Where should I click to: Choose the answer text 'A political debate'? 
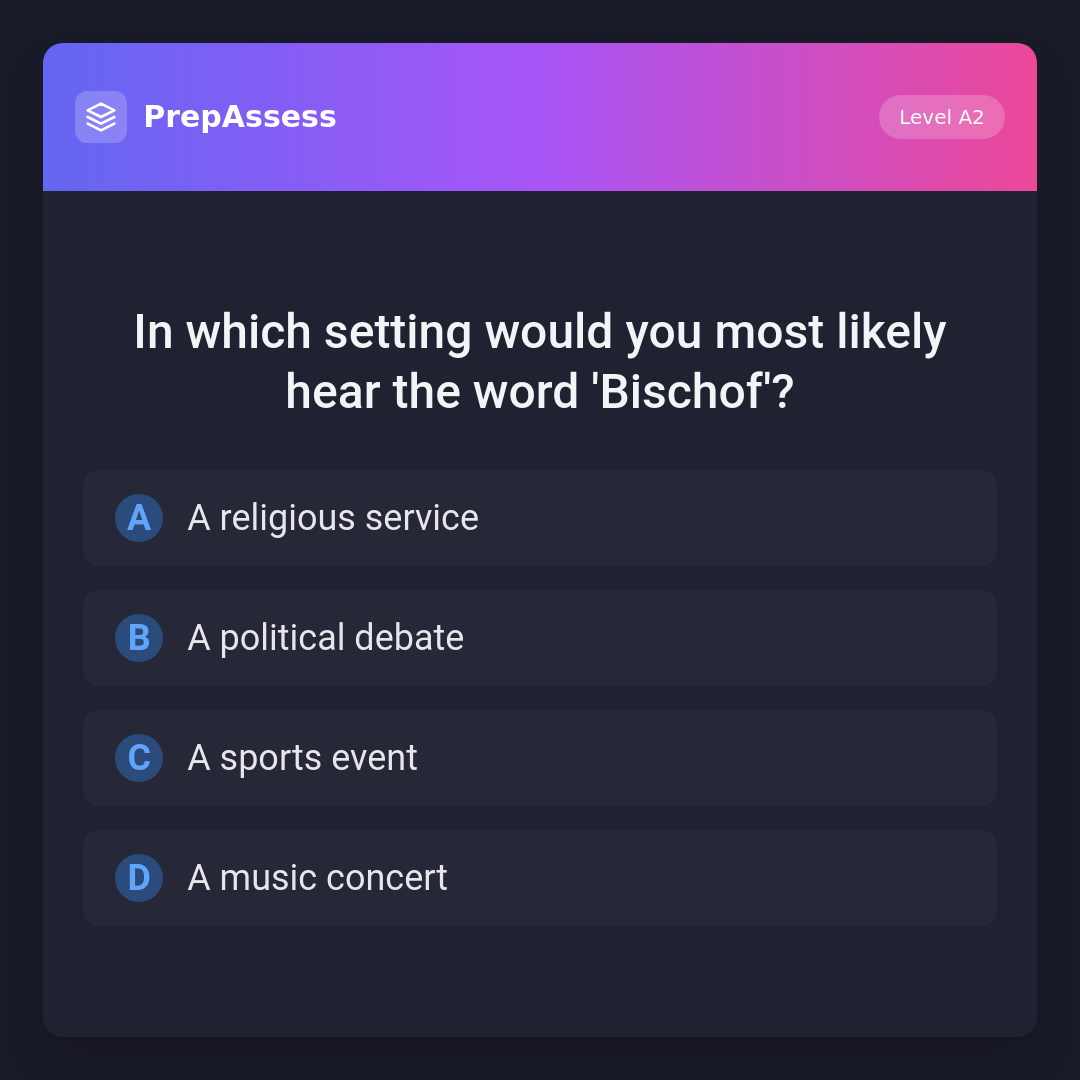coord(326,638)
